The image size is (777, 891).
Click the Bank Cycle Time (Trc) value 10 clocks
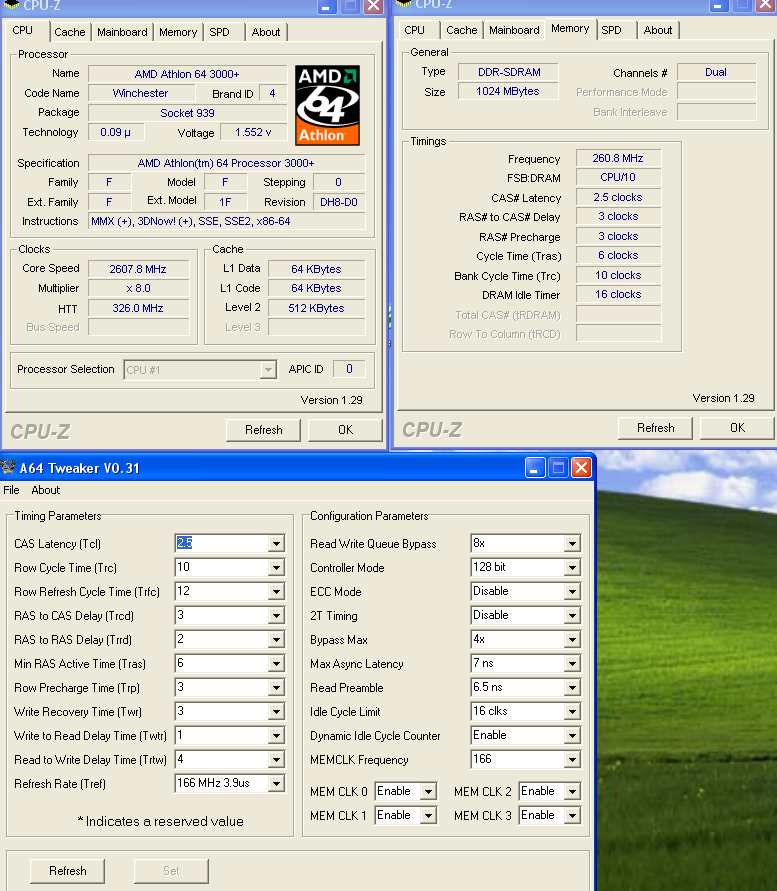tap(618, 275)
